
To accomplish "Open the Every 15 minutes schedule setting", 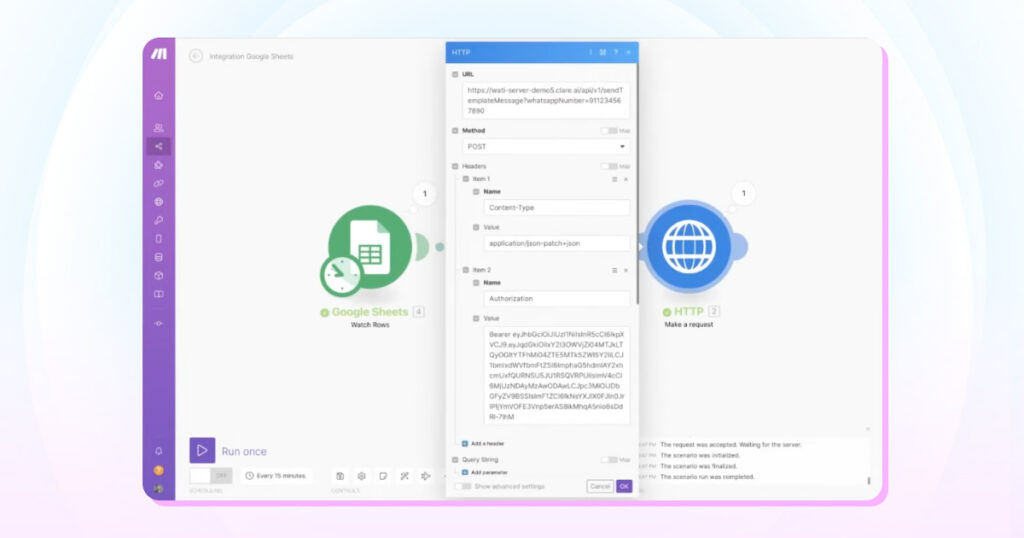I will coord(276,476).
